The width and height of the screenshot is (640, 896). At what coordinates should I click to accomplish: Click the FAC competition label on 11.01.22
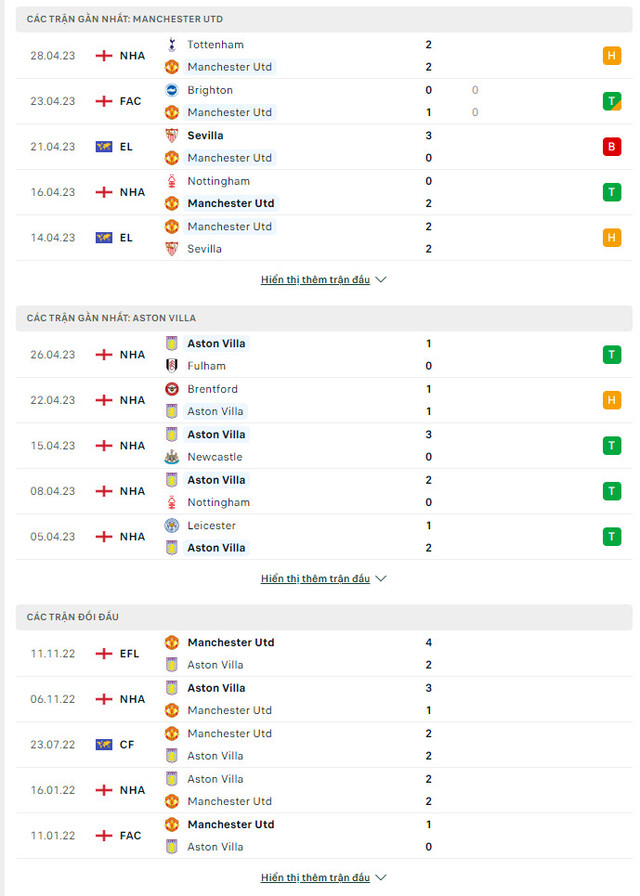tap(130, 835)
